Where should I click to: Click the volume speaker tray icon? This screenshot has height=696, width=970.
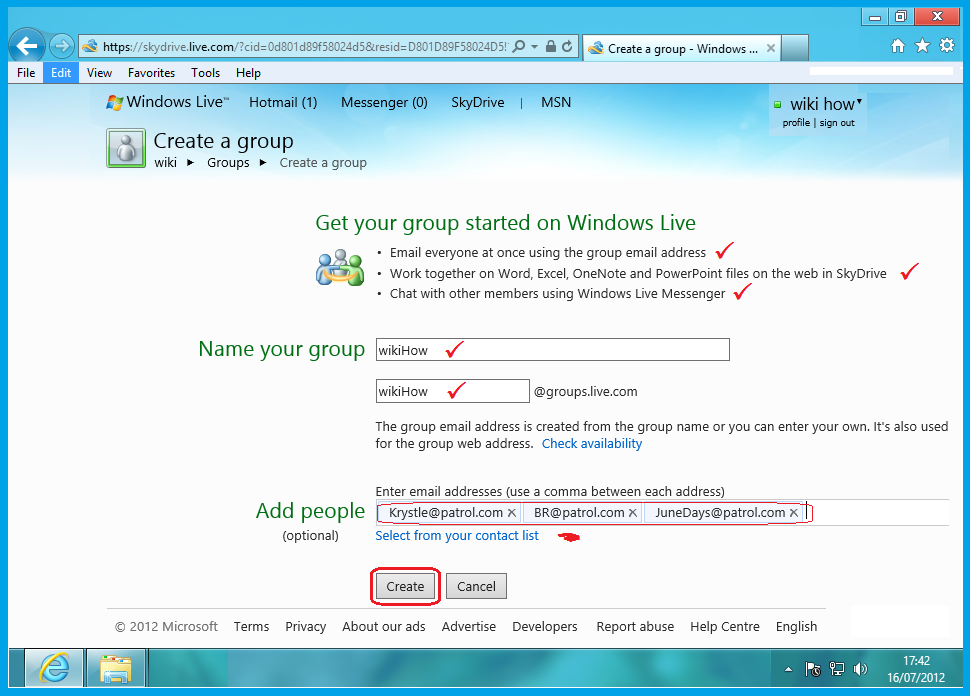[x=861, y=669]
